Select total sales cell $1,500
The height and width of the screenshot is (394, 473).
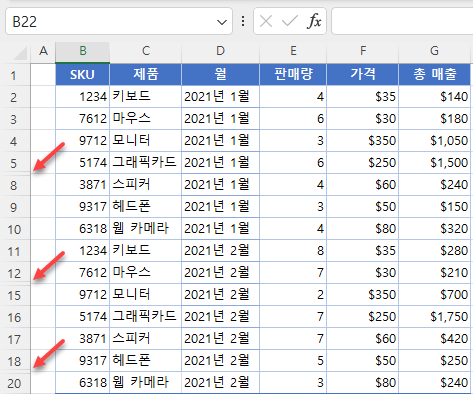pos(434,163)
